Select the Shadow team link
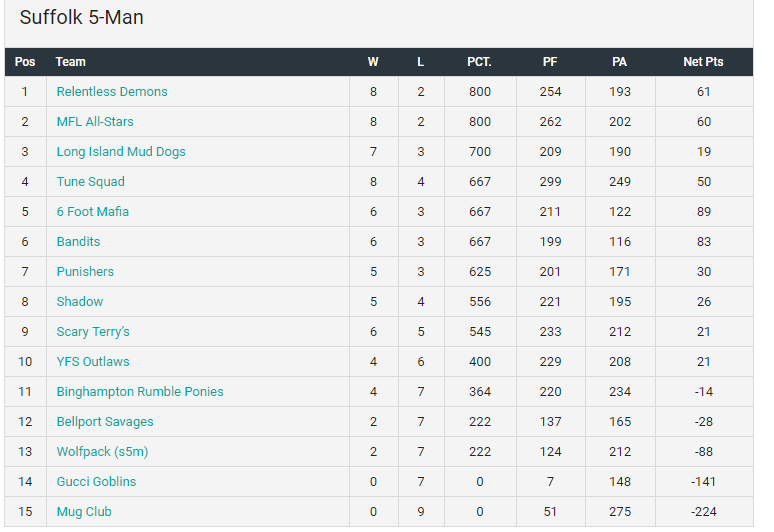The height and width of the screenshot is (532, 774). 80,302
